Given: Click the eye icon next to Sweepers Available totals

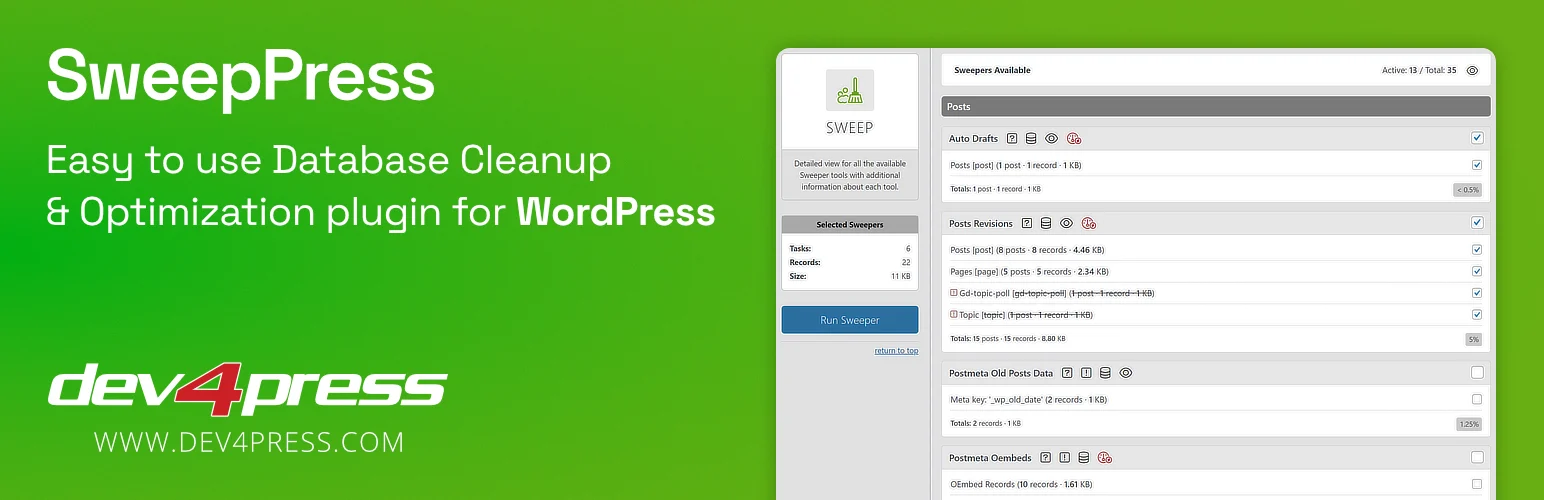Looking at the screenshot, I should (1472, 71).
